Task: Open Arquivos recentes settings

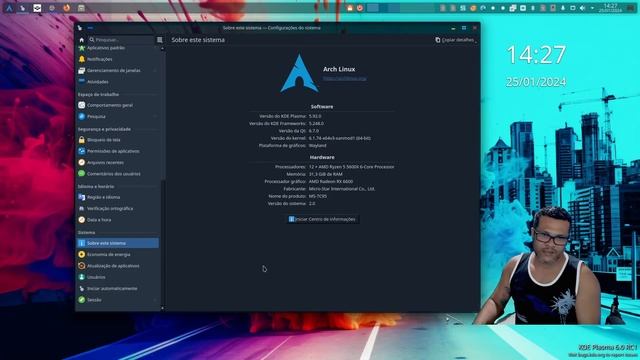Action: [x=118, y=162]
